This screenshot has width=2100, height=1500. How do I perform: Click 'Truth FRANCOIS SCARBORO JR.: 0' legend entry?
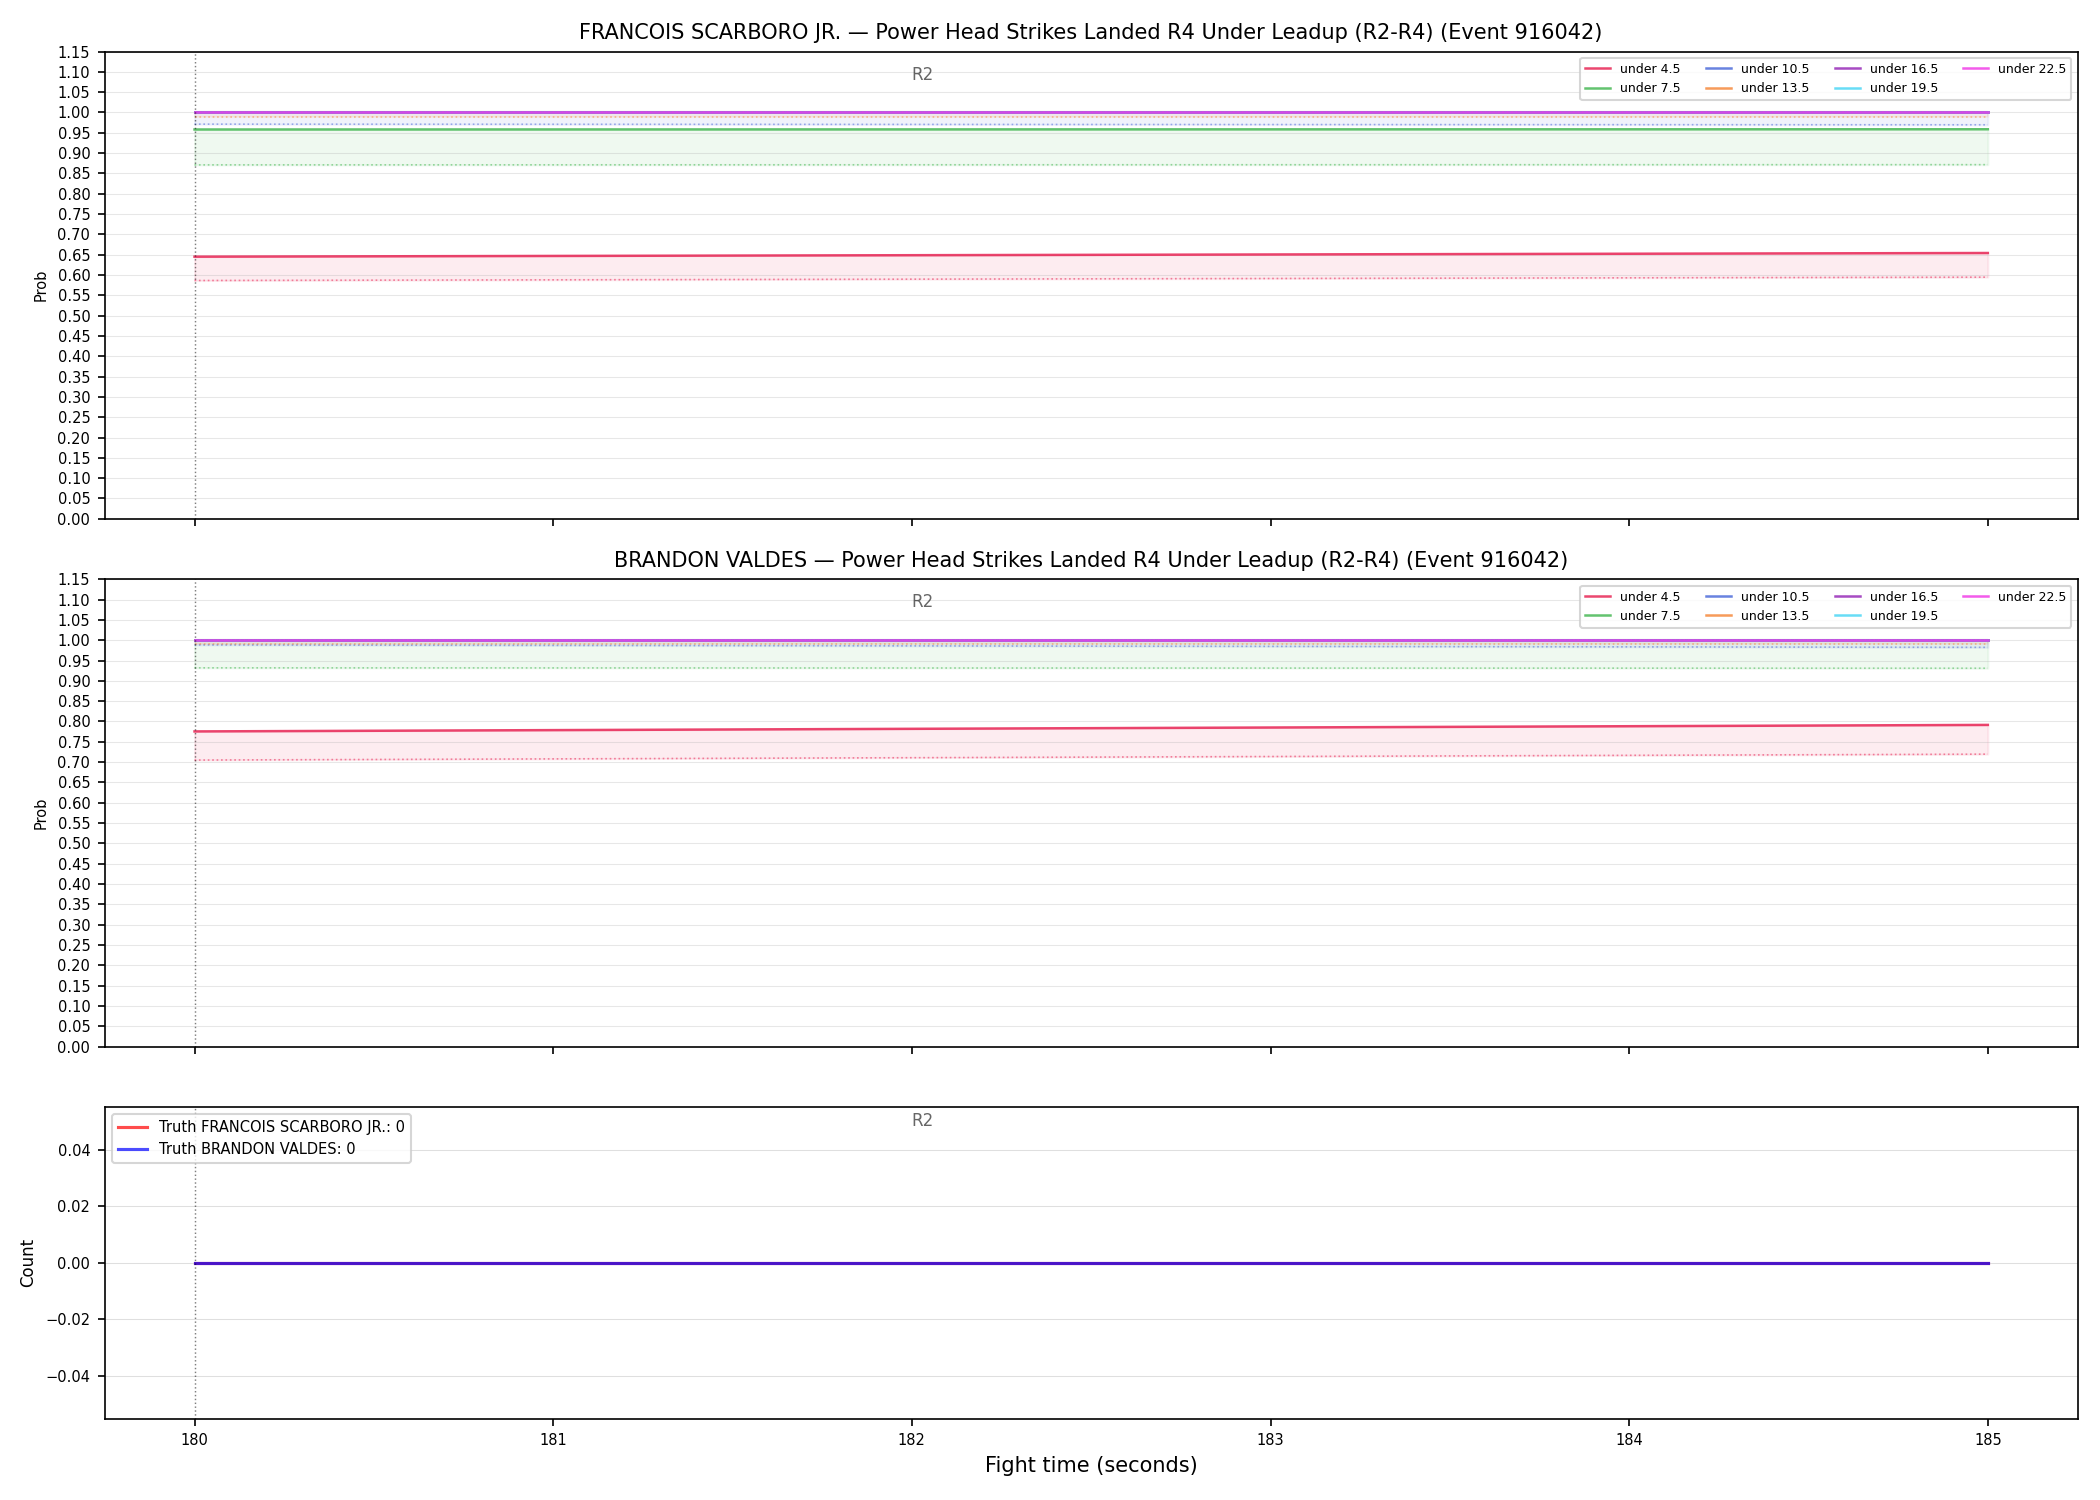tap(261, 1127)
